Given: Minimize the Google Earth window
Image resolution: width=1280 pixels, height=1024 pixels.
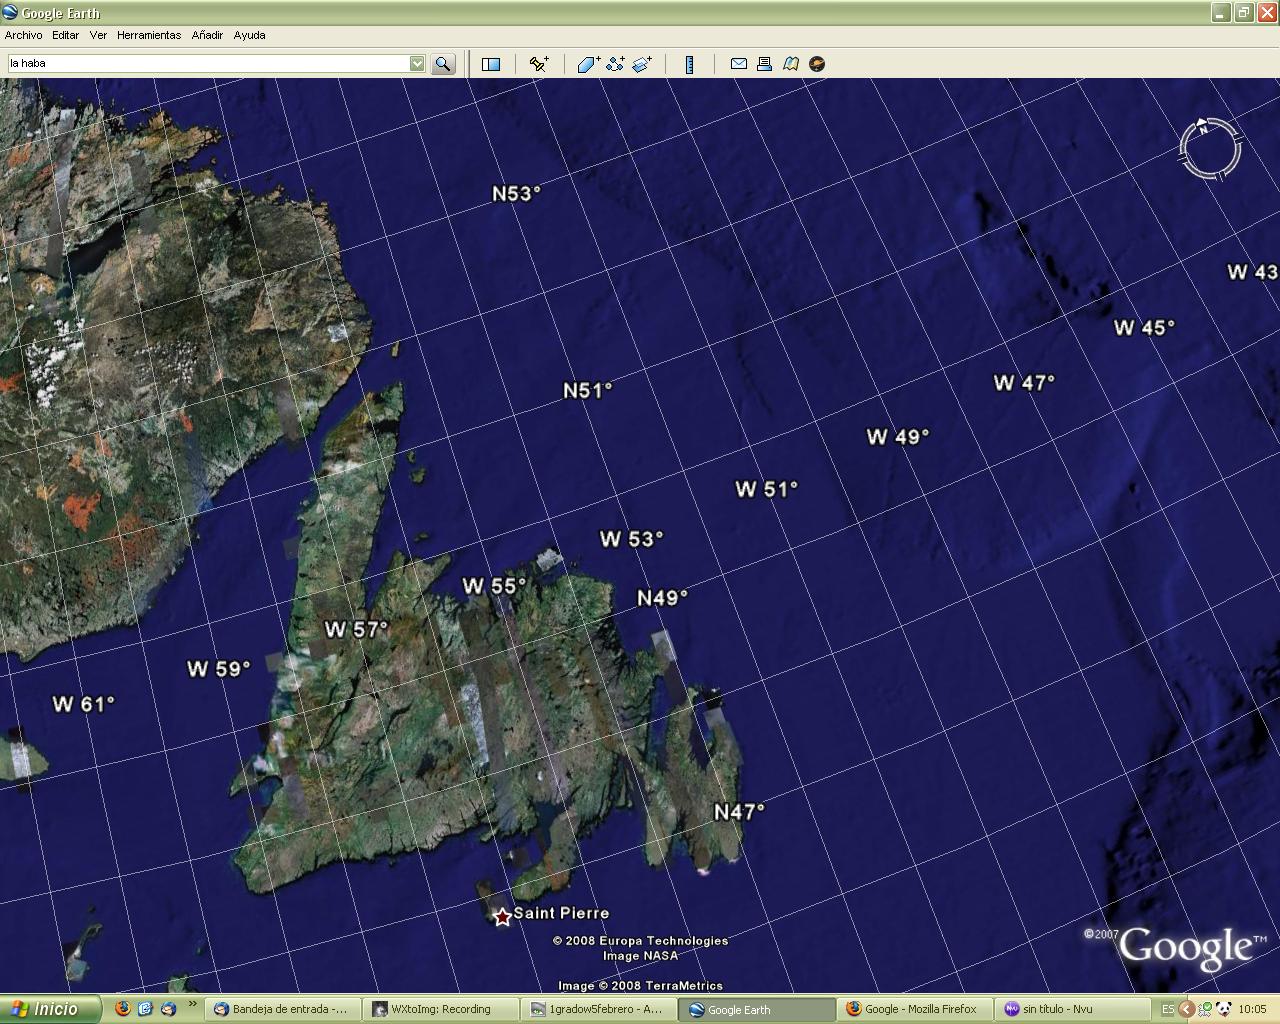Looking at the screenshot, I should (x=1221, y=13).
